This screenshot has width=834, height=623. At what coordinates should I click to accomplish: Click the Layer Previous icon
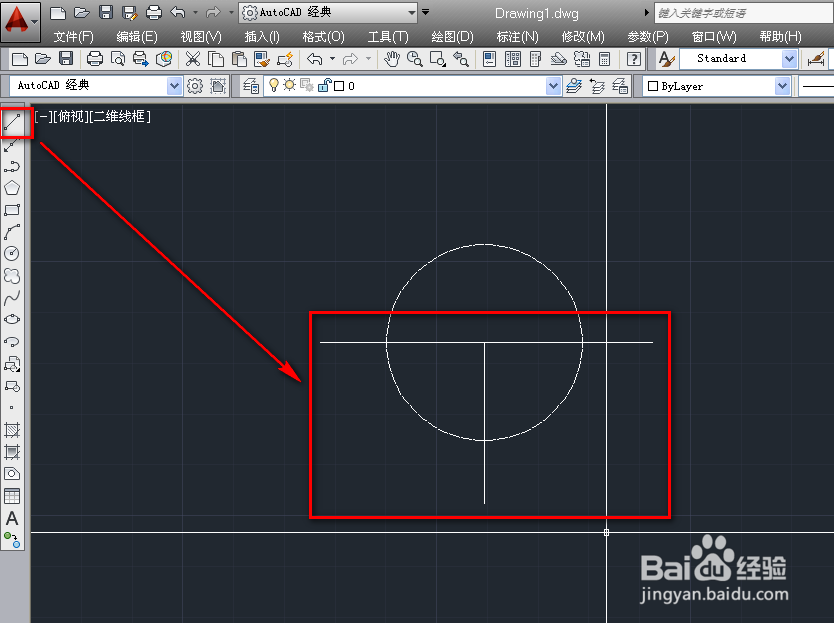tap(597, 86)
